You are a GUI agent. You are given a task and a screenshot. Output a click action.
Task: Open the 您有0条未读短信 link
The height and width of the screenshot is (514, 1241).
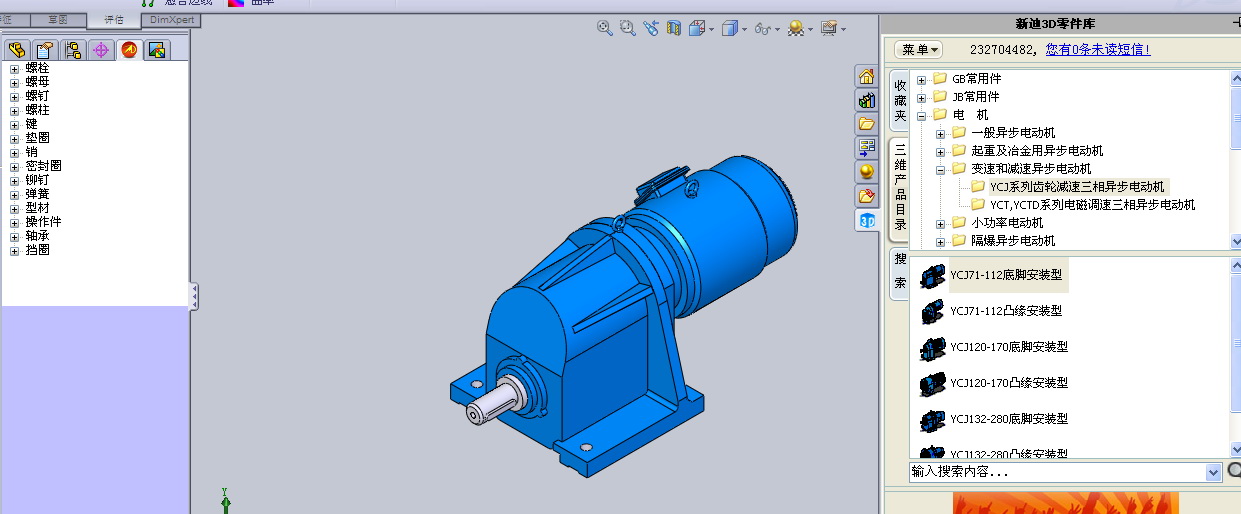1098,49
